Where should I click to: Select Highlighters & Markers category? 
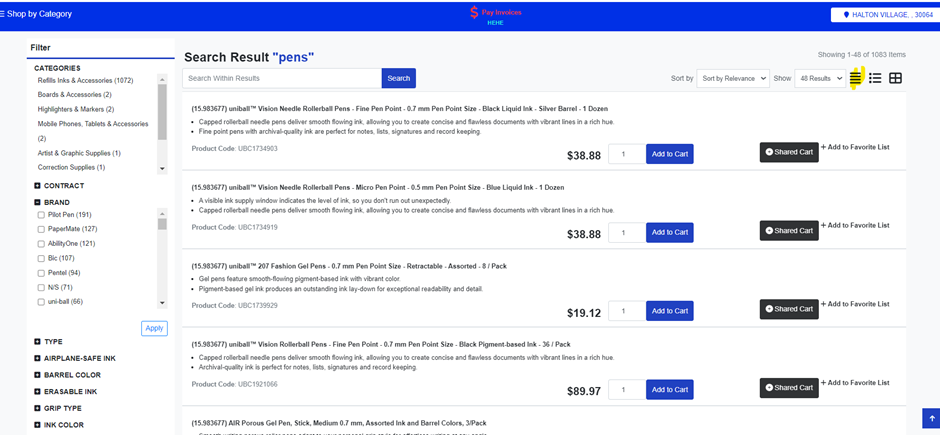pos(76,109)
